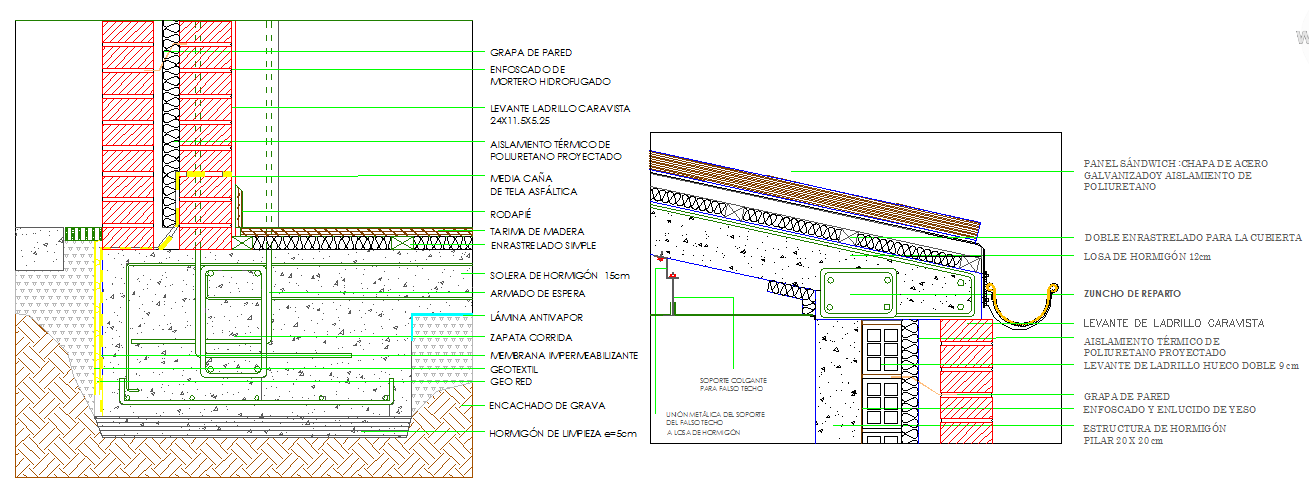Click the SOPORTE COLGANTE PARA FALSO TECHO note
Screen dimensions: 1309x494
click(x=733, y=383)
